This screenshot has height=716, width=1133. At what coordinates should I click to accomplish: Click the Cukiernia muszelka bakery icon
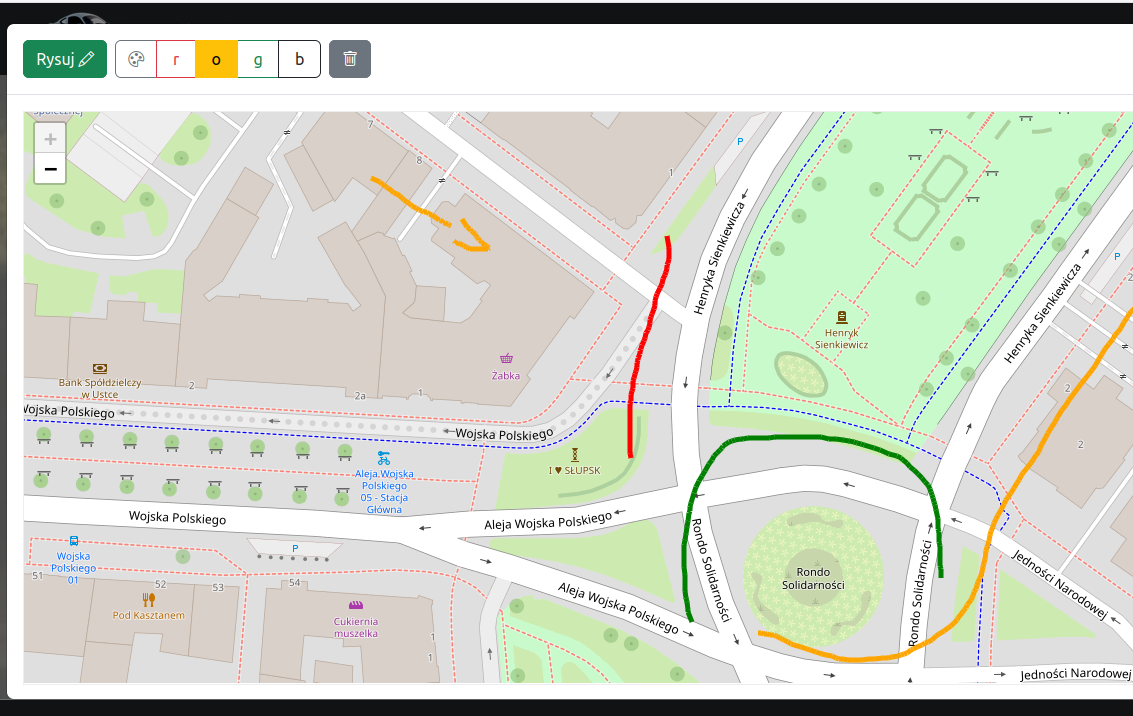pos(356,605)
